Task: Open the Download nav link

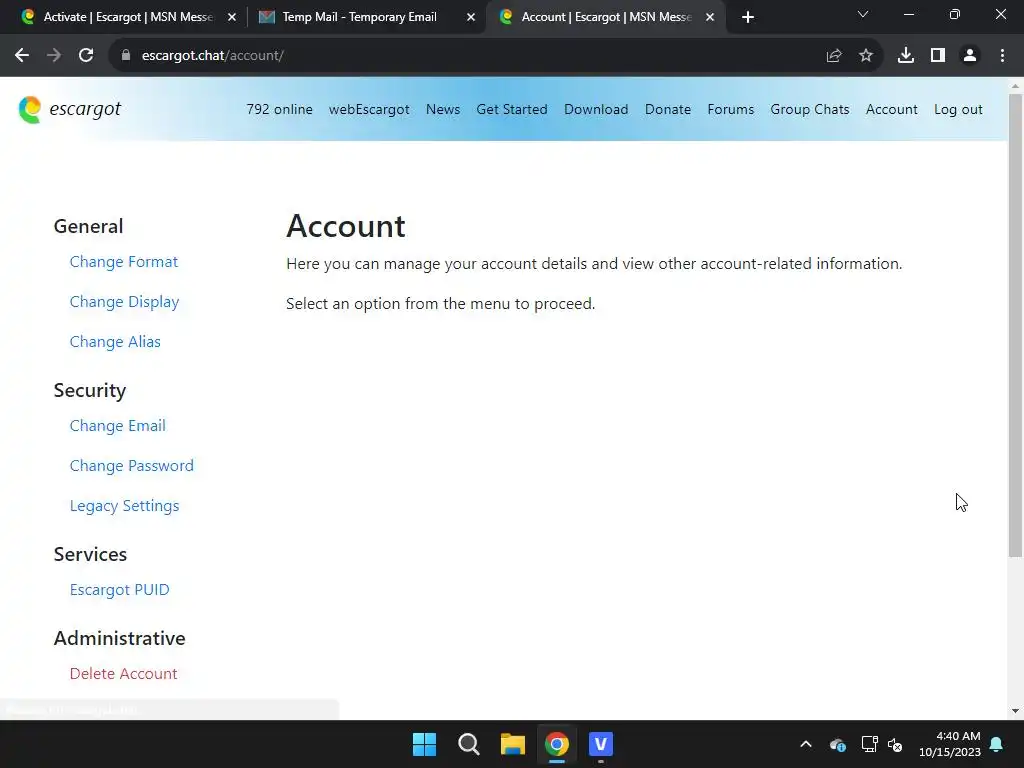Action: coord(596,110)
